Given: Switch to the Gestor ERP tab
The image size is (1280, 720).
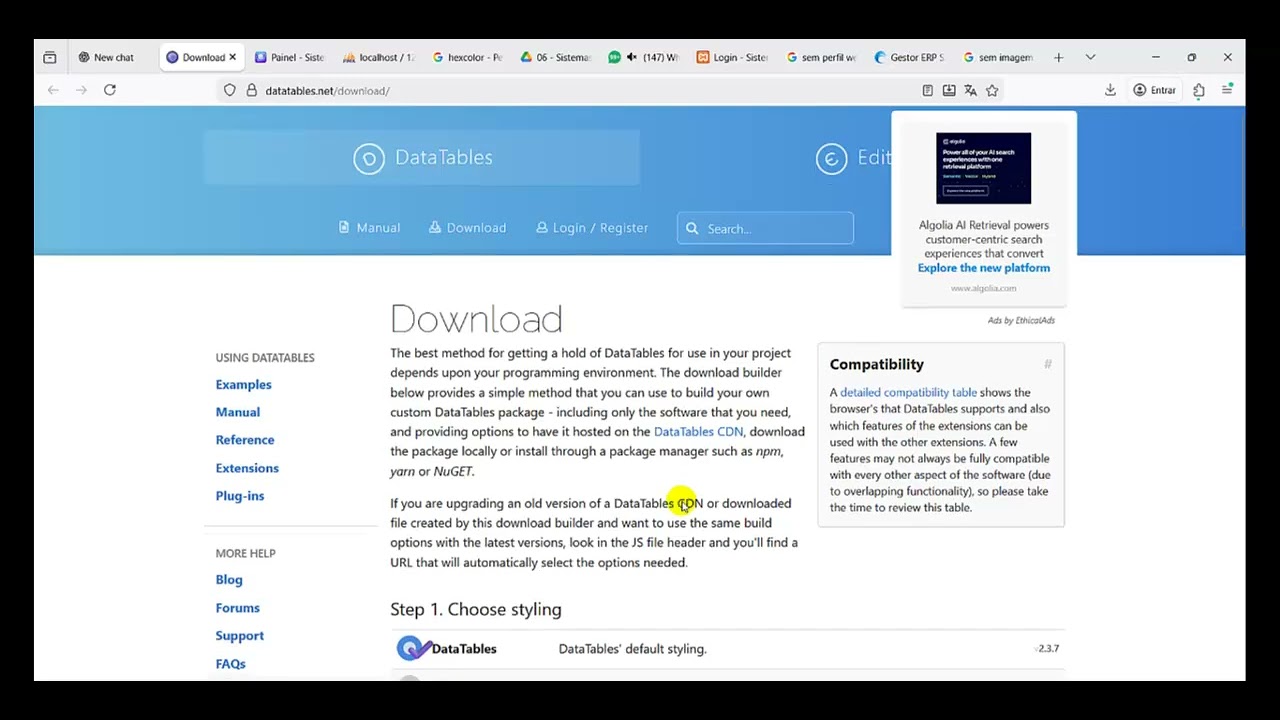Looking at the screenshot, I should [909, 58].
